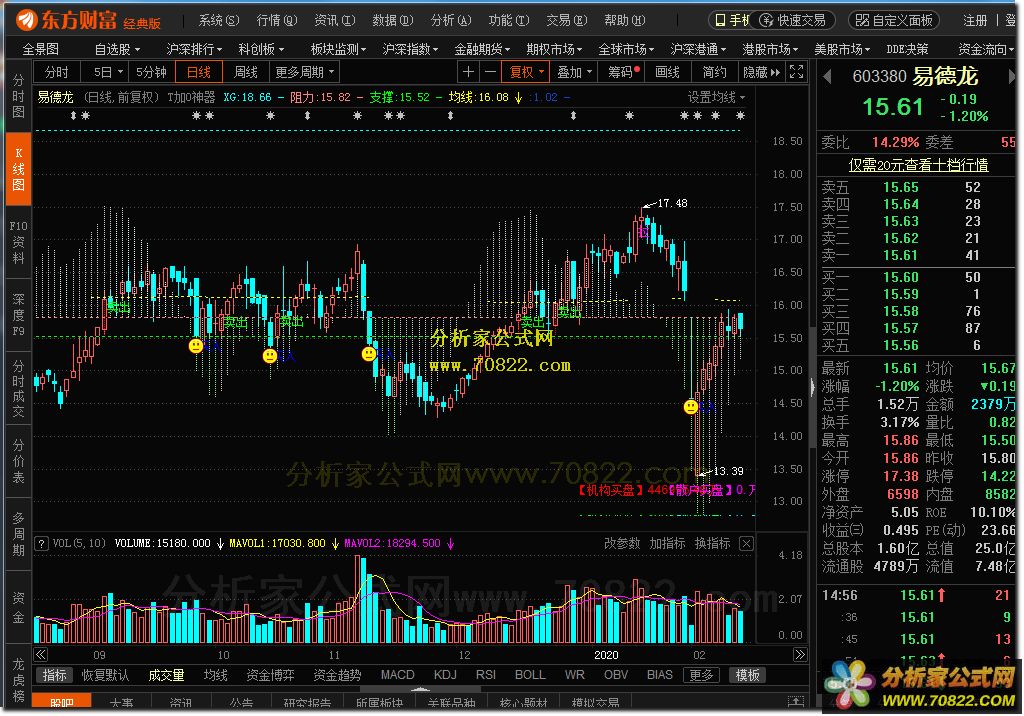Click the 注册 register link
Image resolution: width=1024 pixels, height=716 pixels.
coord(975,21)
